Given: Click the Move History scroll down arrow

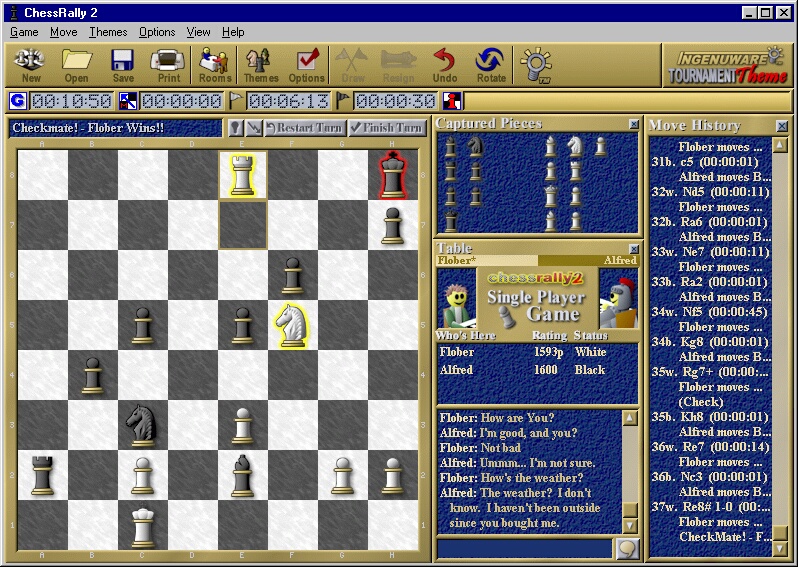Looking at the screenshot, I should coord(780,549).
